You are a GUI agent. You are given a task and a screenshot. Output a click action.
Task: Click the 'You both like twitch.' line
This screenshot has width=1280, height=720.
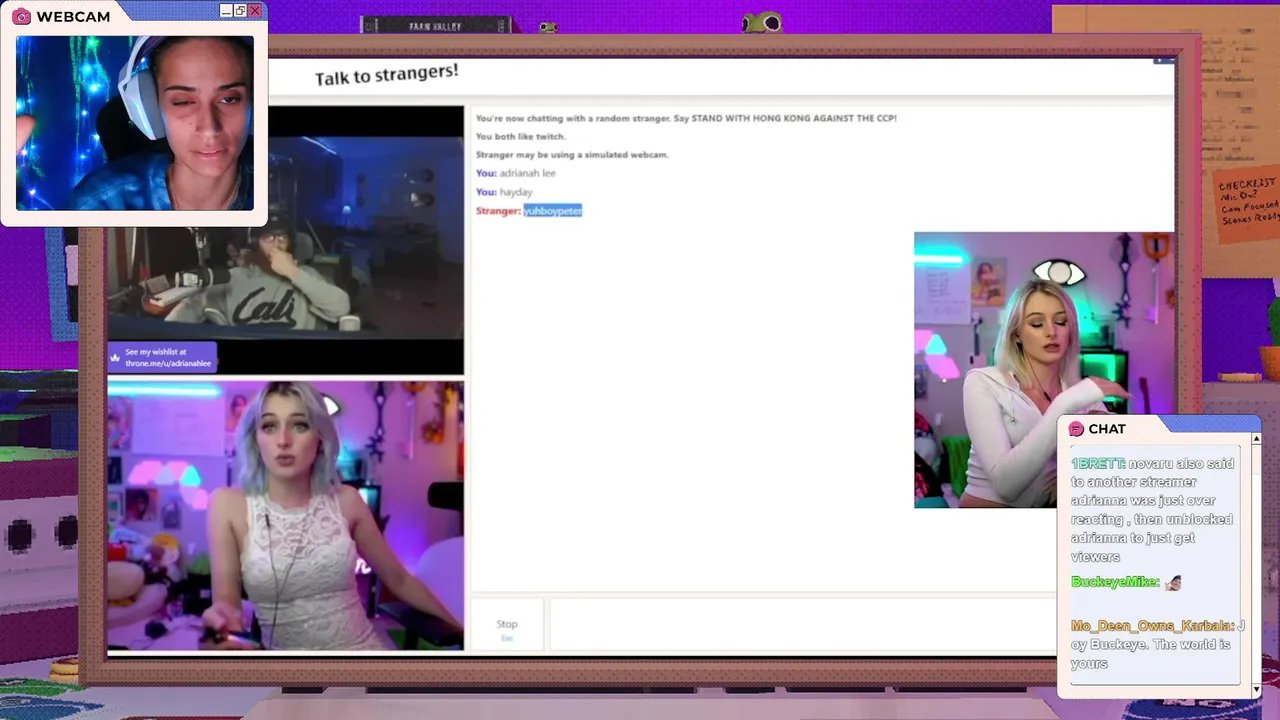pyautogui.click(x=521, y=136)
